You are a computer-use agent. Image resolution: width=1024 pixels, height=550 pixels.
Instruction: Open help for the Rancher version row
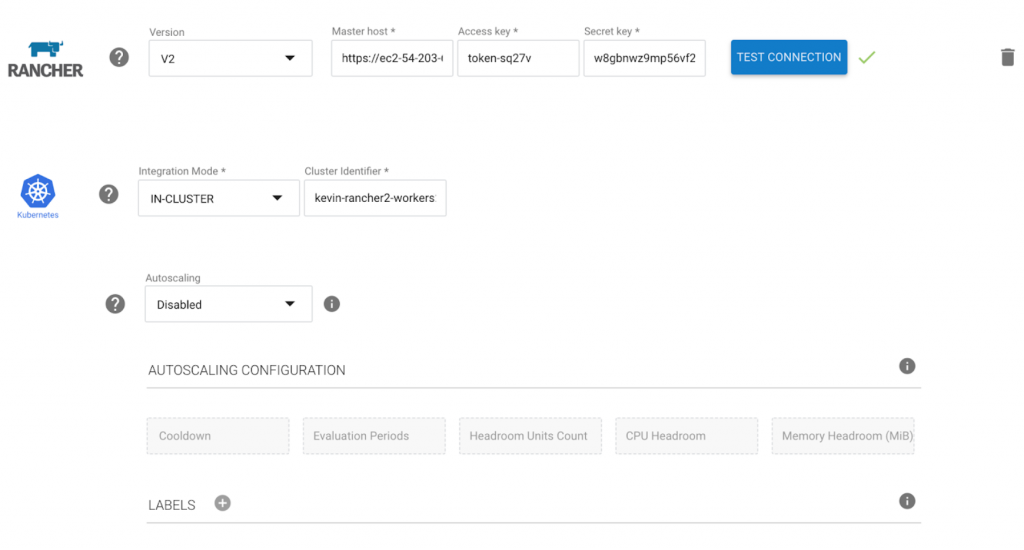pos(119,57)
